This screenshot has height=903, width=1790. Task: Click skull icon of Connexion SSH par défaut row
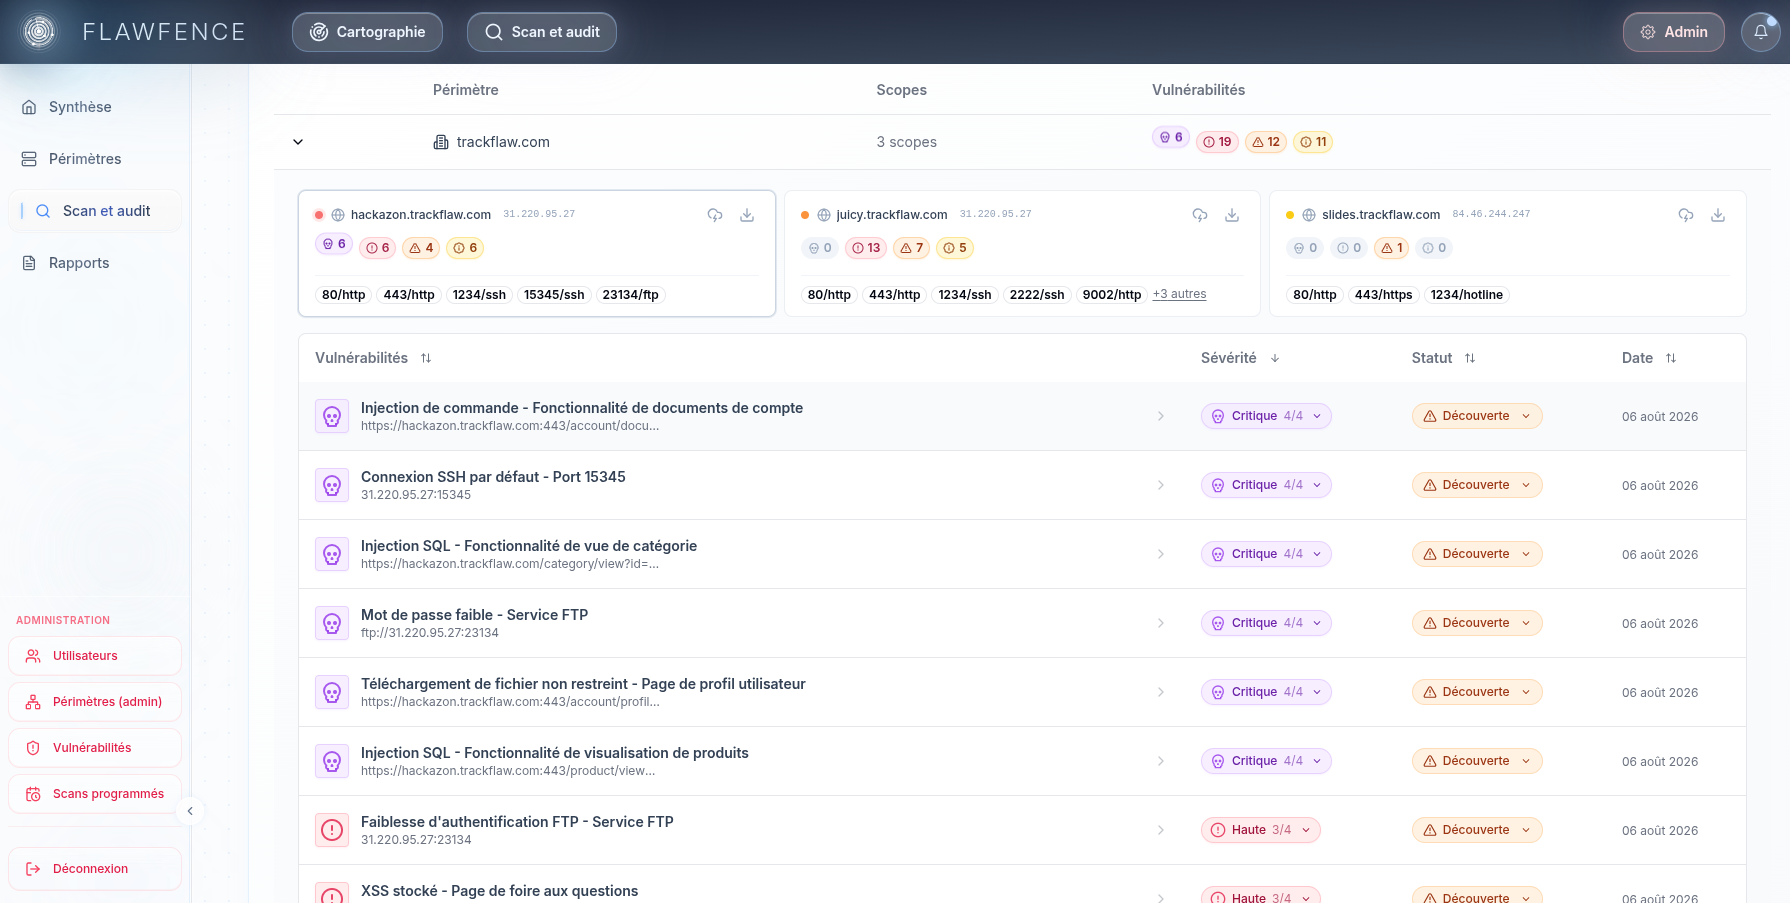(x=332, y=485)
